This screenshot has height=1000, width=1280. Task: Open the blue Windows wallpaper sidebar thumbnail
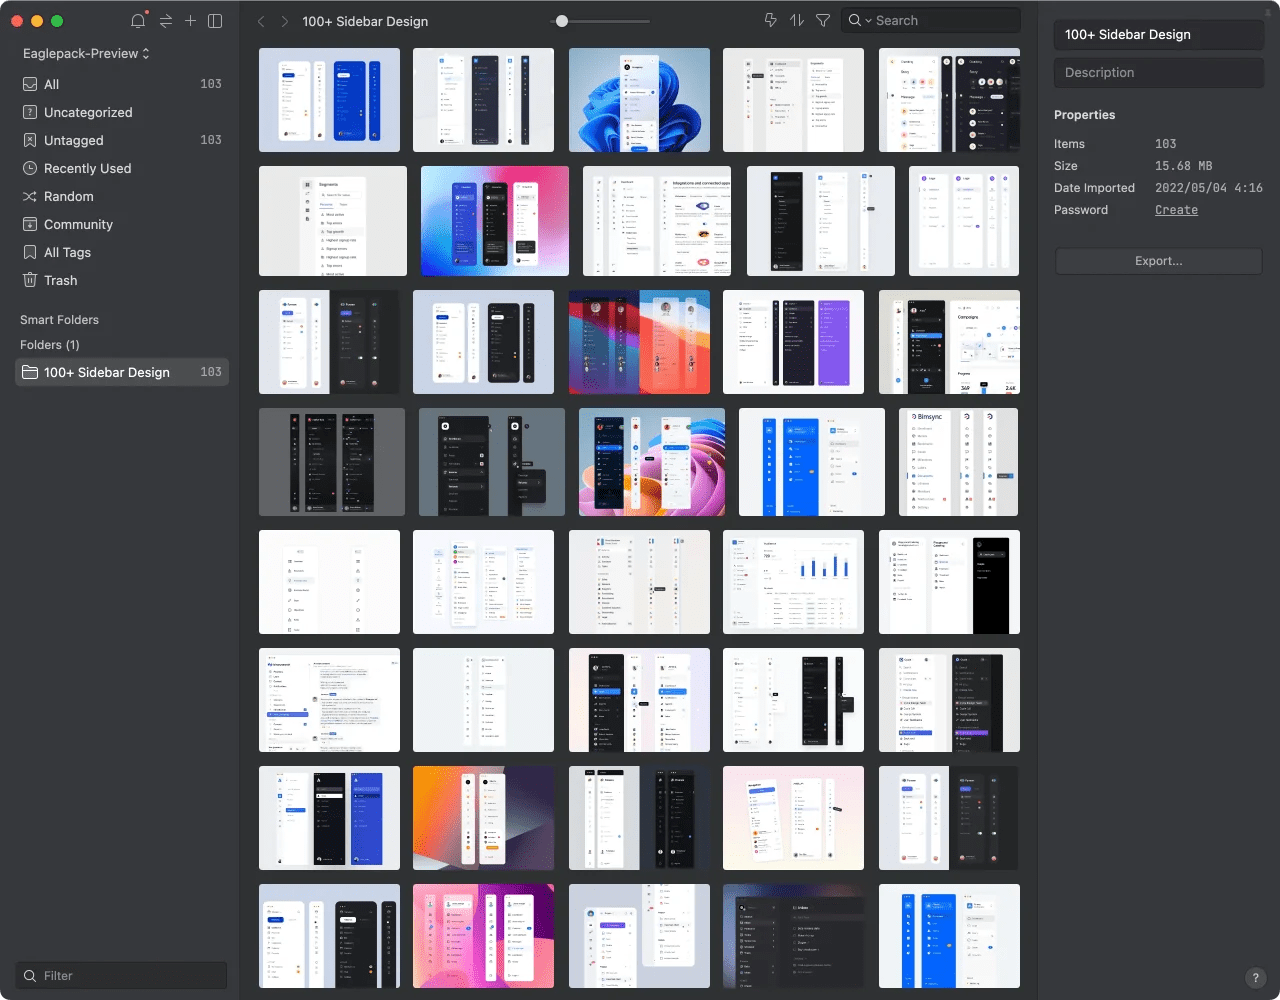coord(639,100)
